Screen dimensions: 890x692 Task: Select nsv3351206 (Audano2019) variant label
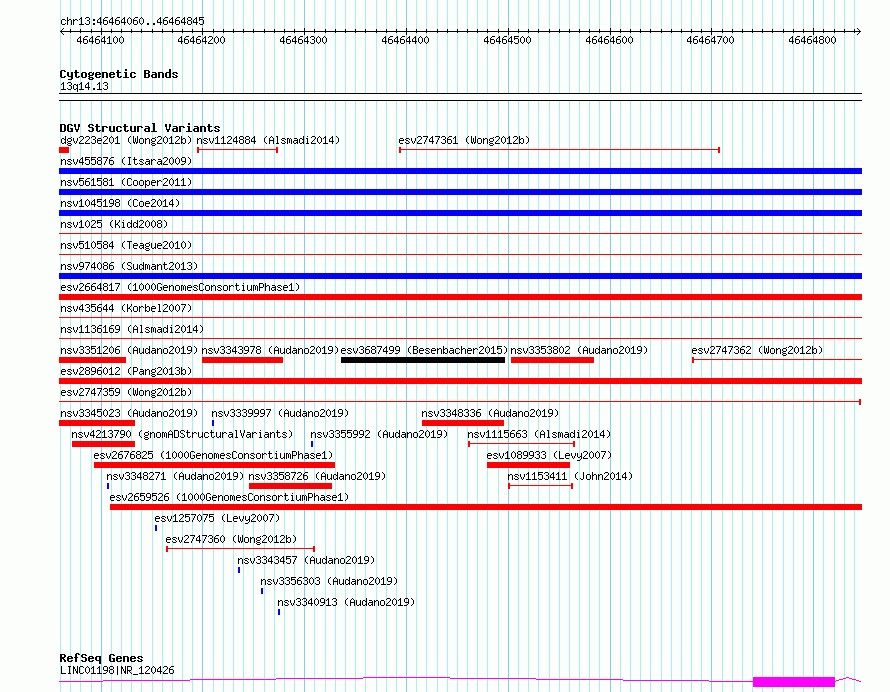(x=129, y=350)
